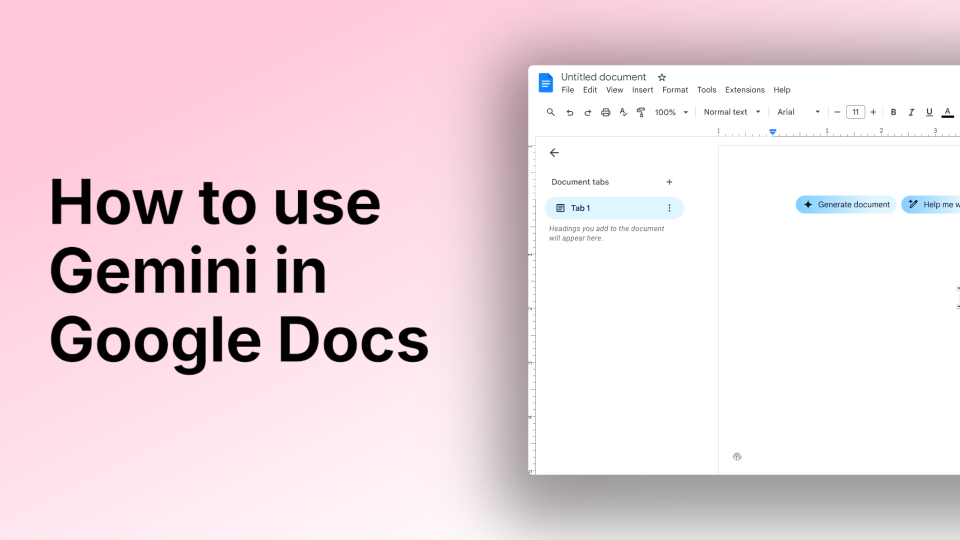
Task: Open the 100% zoom dropdown
Action: pos(672,112)
